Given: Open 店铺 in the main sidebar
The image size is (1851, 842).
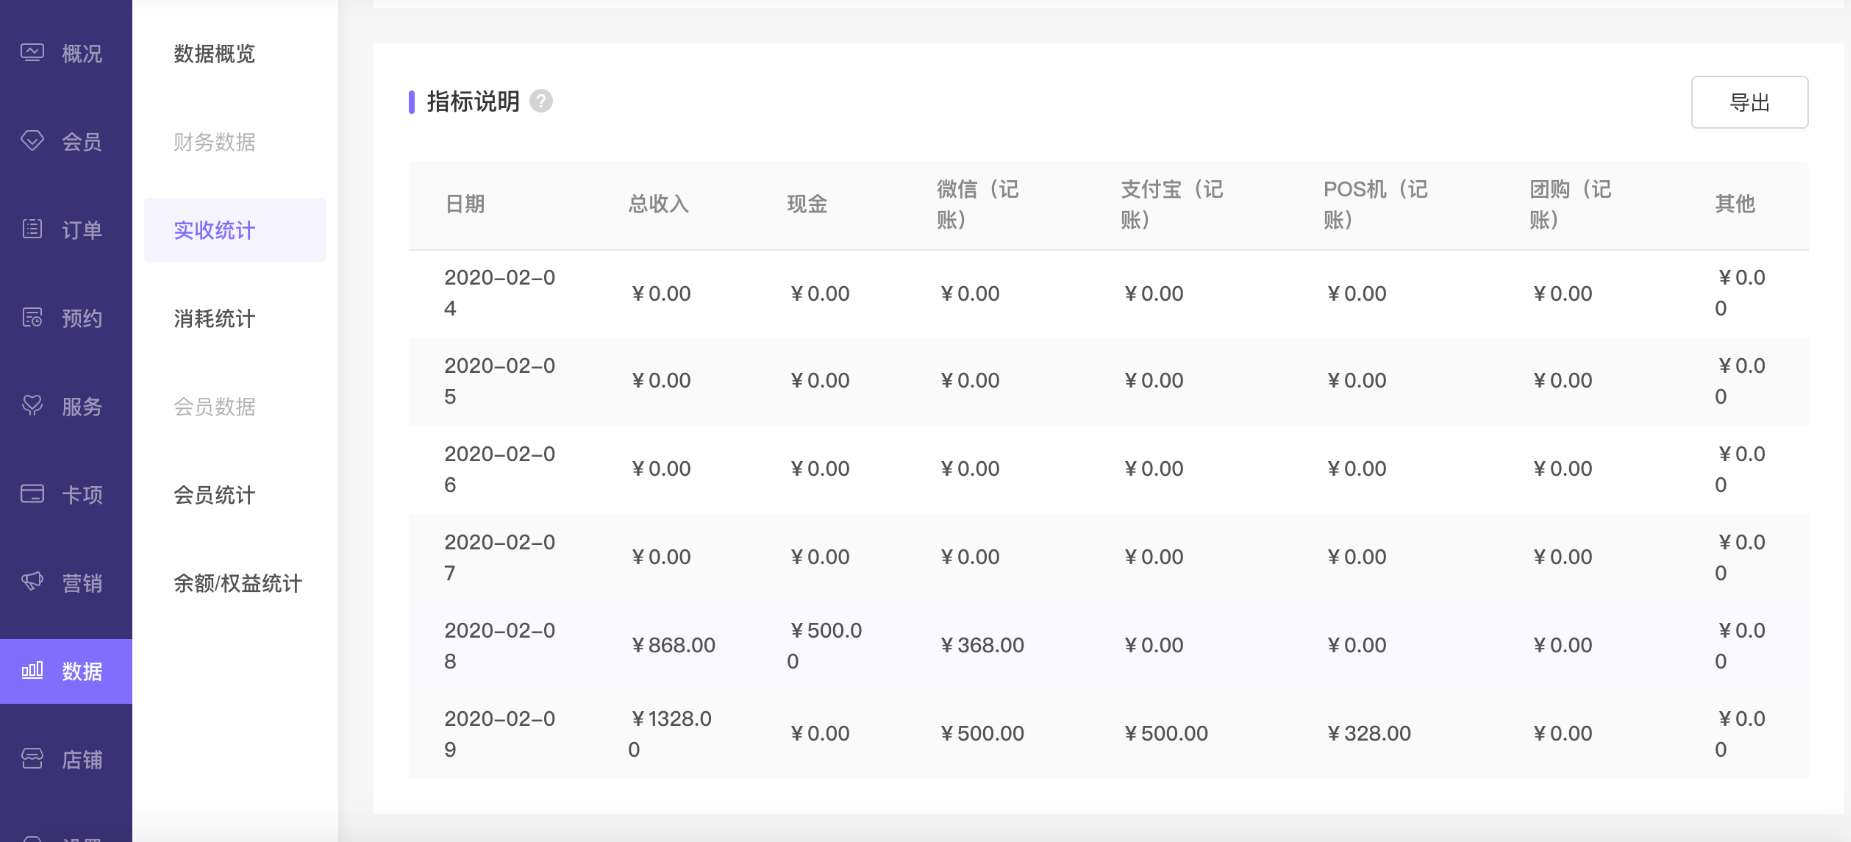Looking at the screenshot, I should tap(66, 759).
